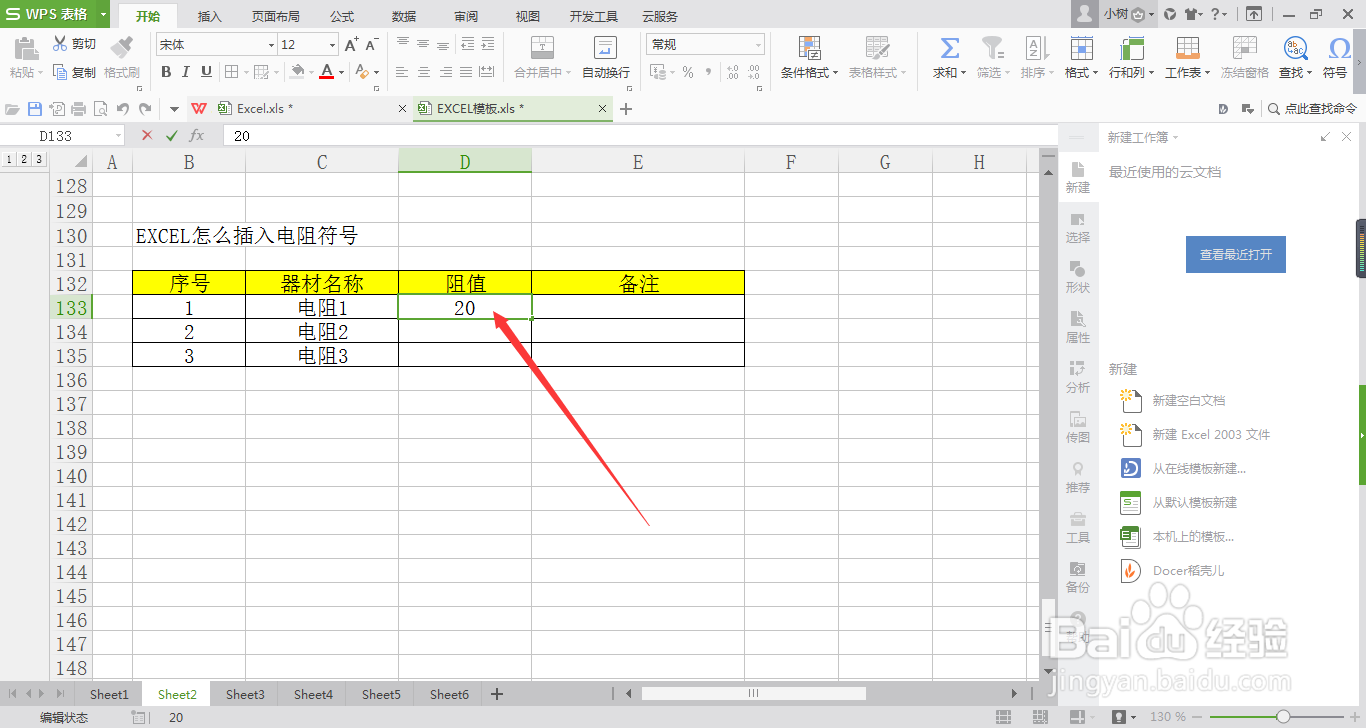Image resolution: width=1366 pixels, height=728 pixels.
Task: Click 本机上的模板 link
Action: (1193, 536)
